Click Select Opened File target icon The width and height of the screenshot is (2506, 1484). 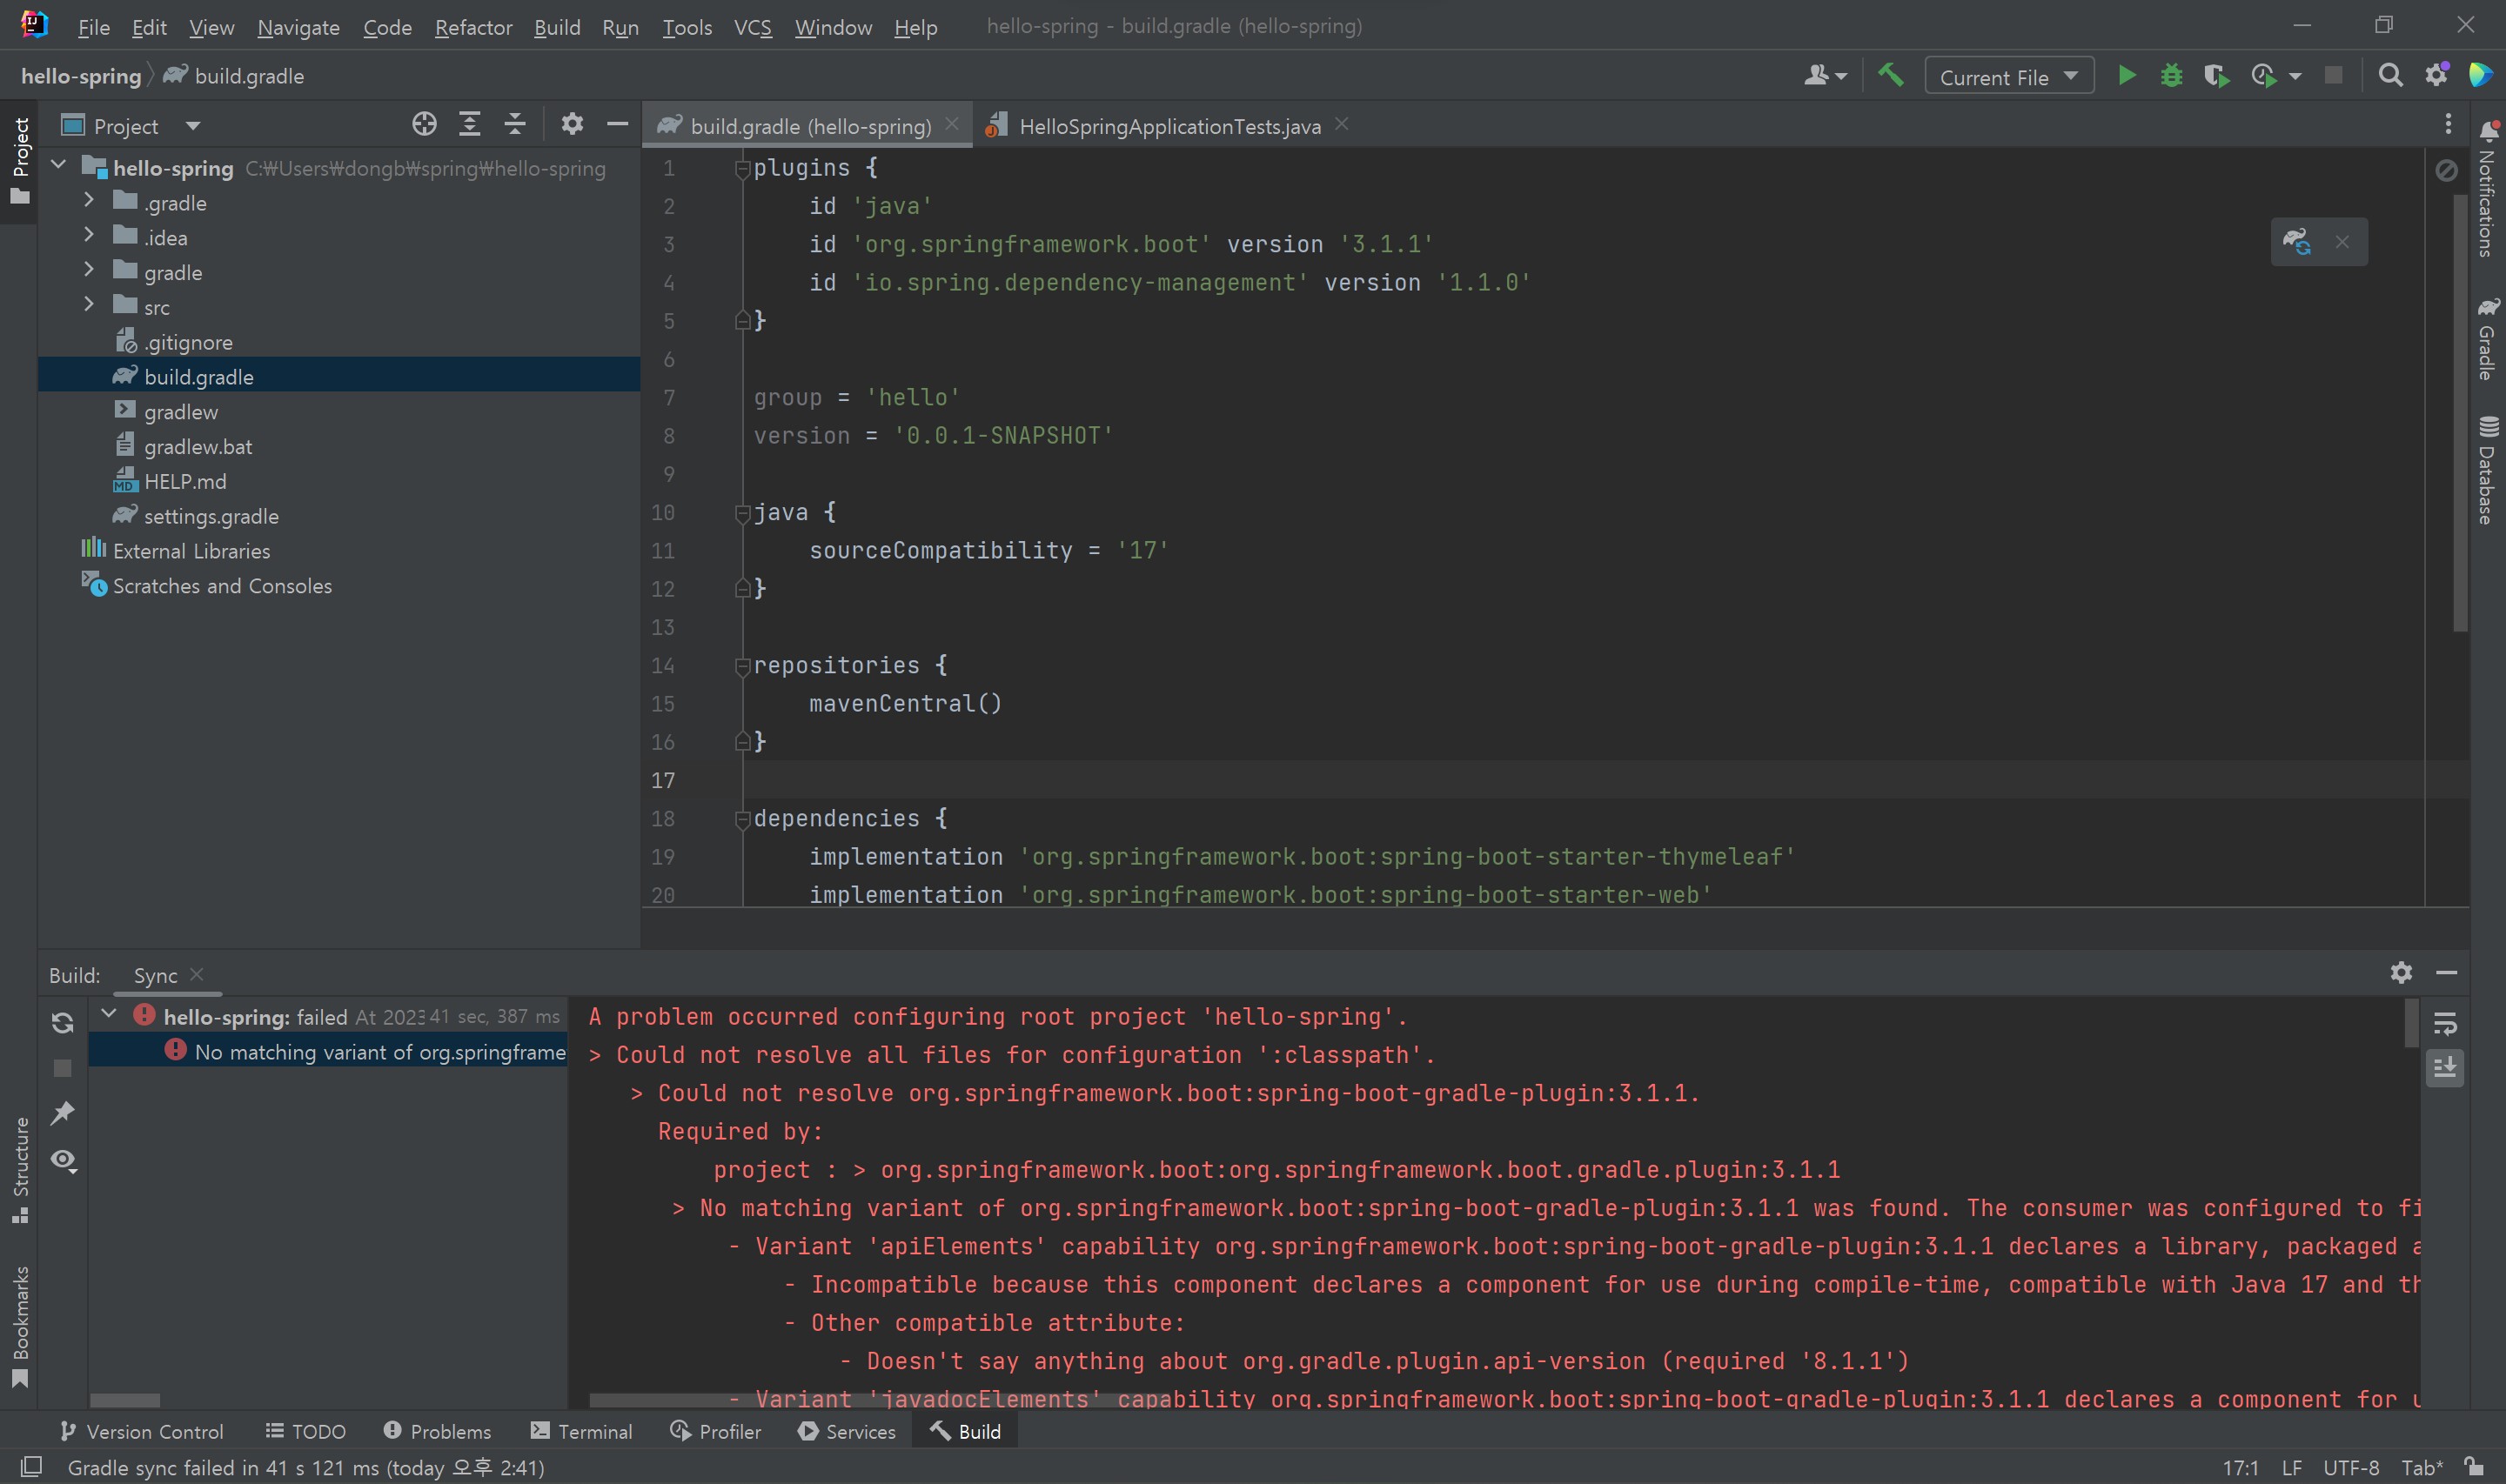click(424, 124)
